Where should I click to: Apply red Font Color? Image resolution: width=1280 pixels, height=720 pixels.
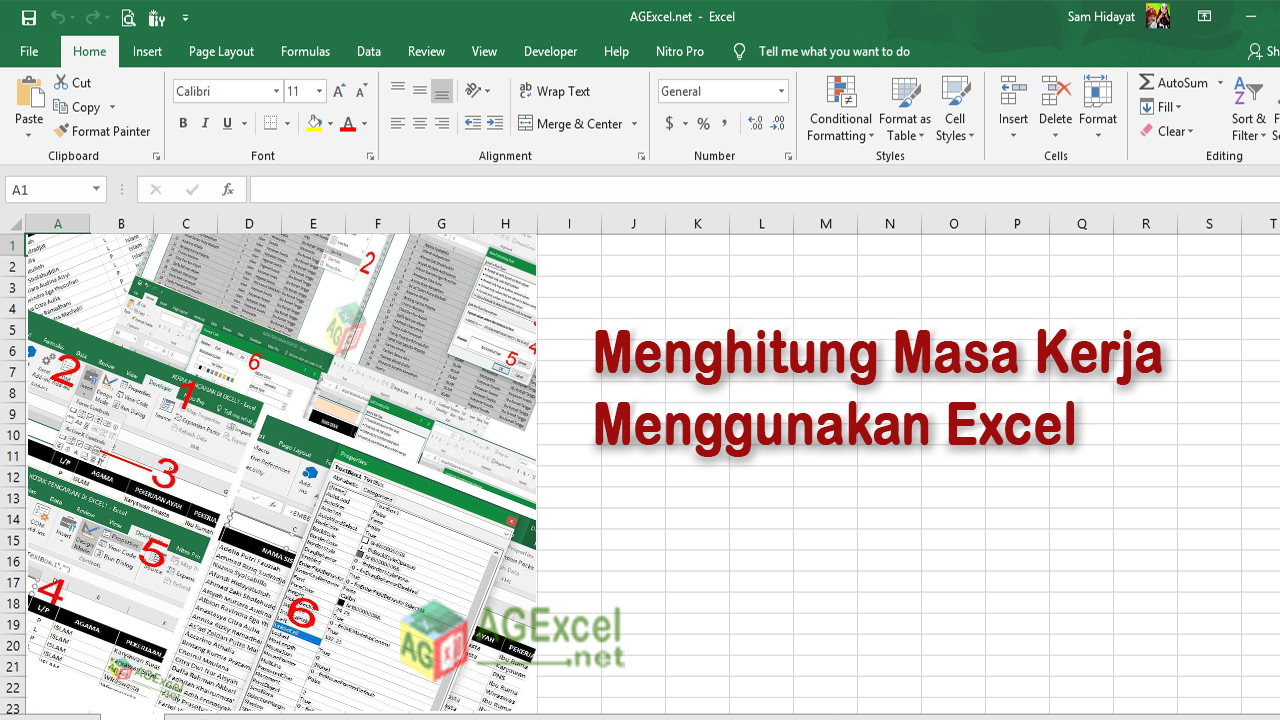[x=347, y=124]
